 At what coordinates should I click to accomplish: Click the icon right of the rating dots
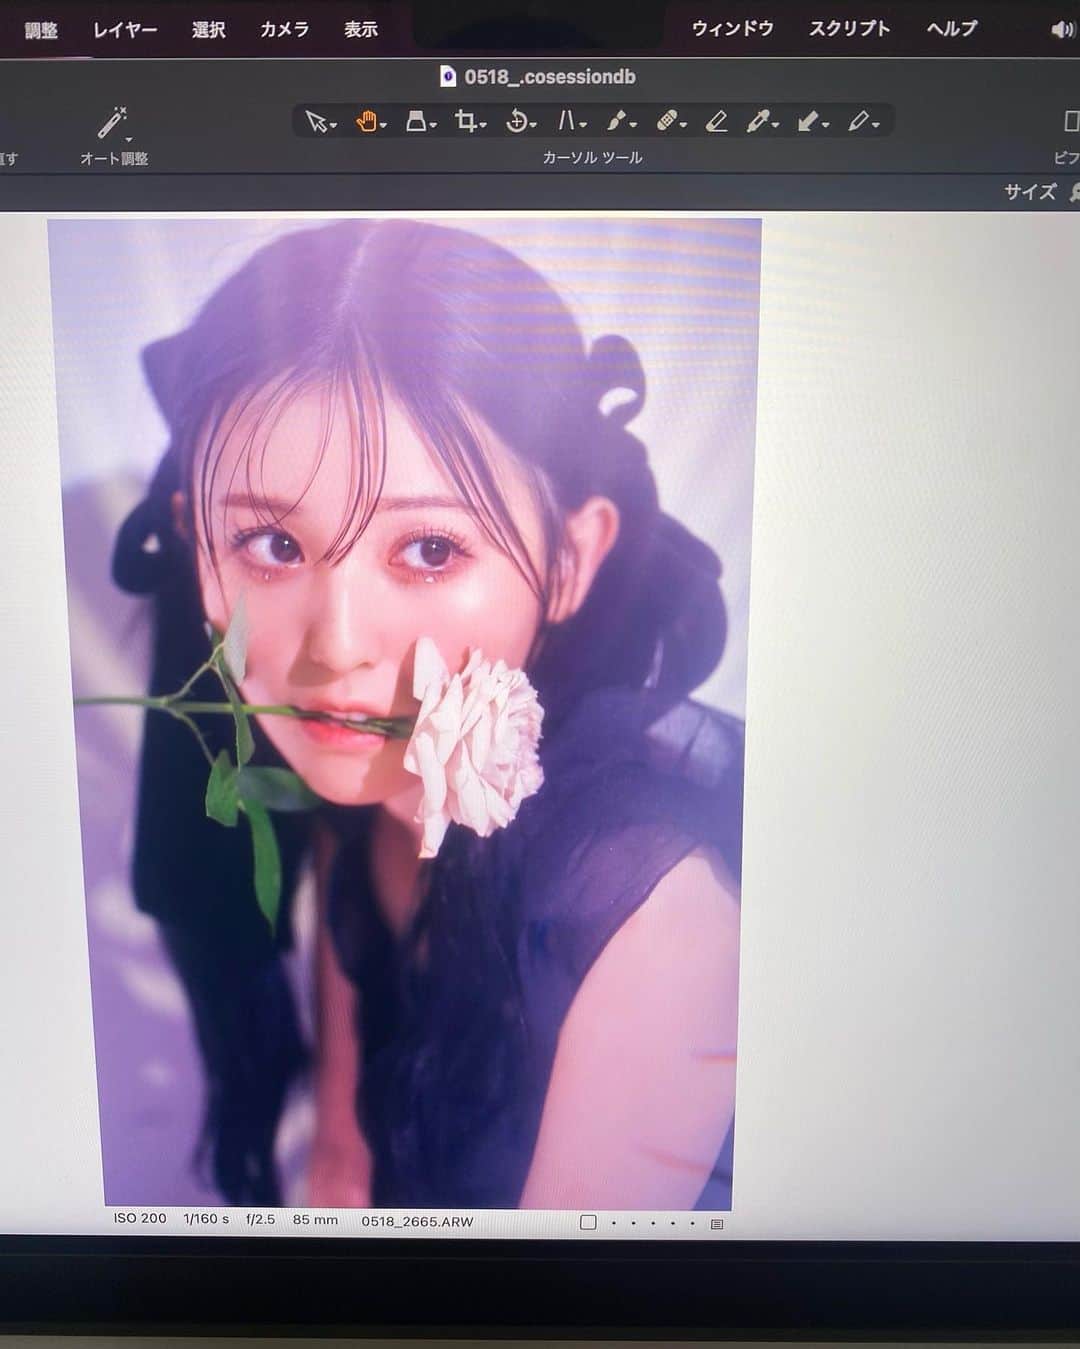[717, 1223]
